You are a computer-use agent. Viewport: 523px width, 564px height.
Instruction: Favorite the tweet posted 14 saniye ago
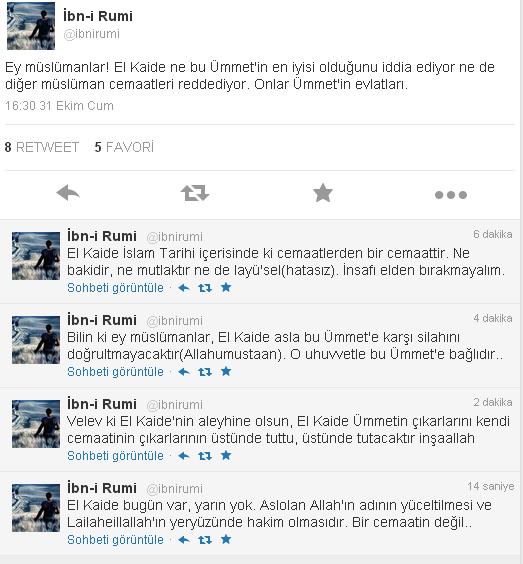coord(226,539)
